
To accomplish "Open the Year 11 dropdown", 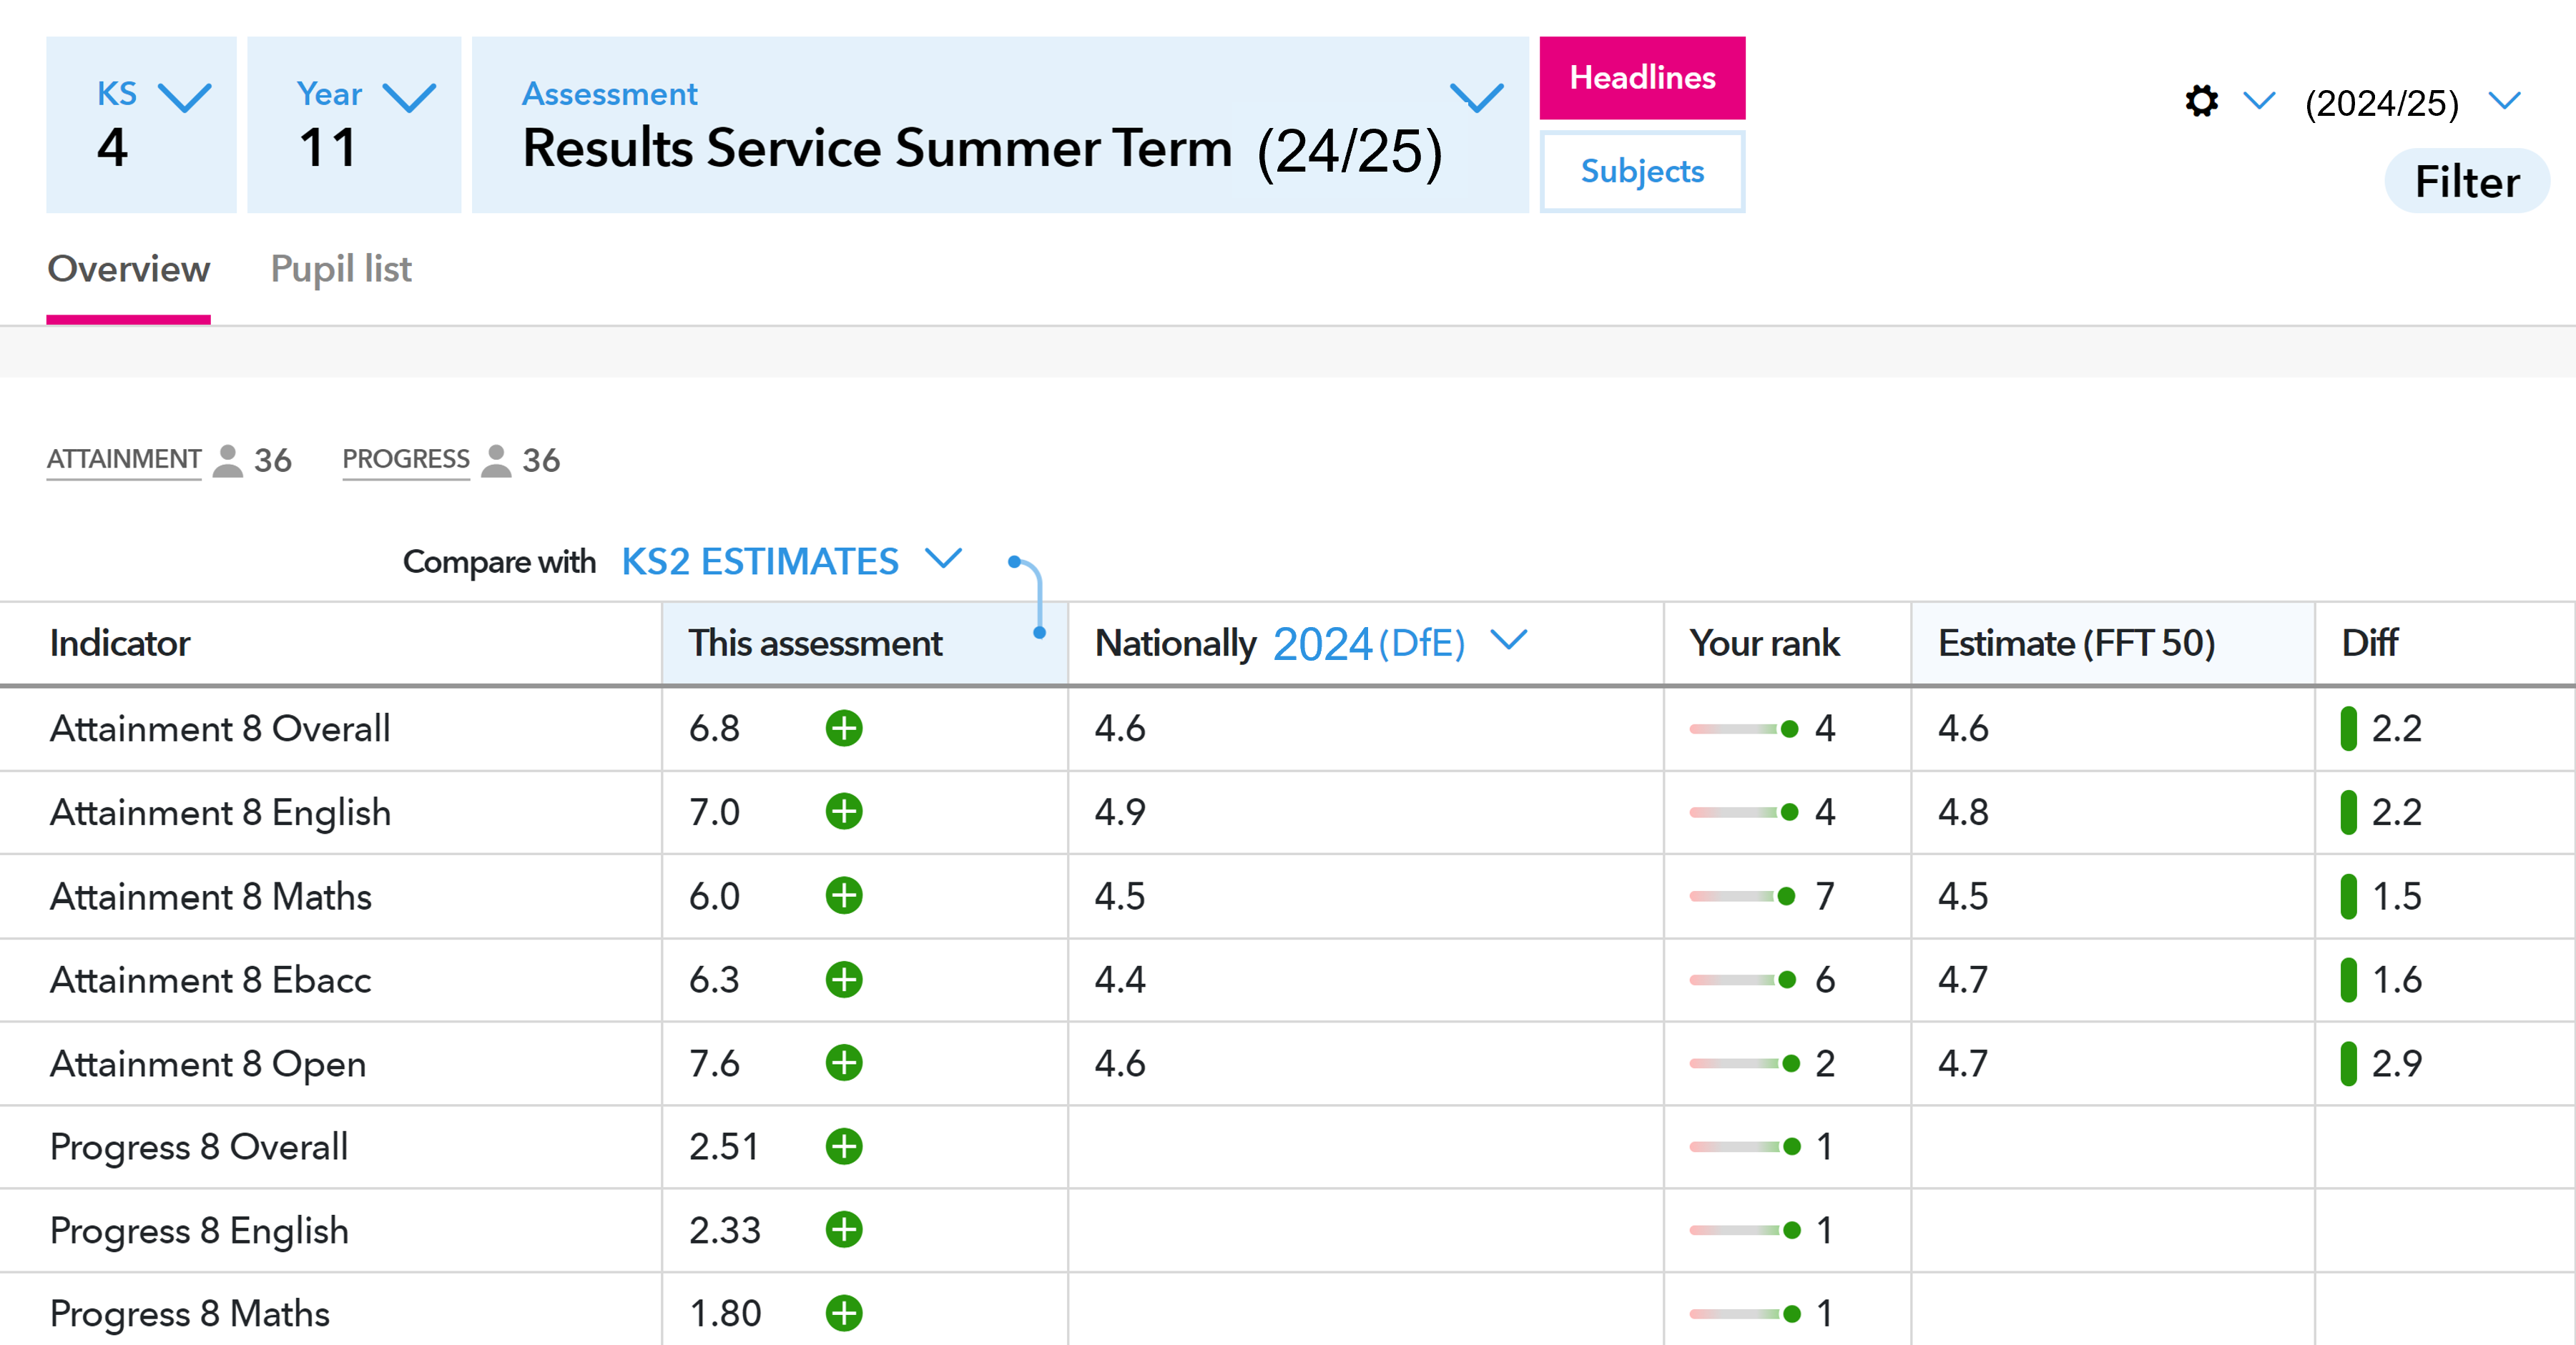I will (x=354, y=125).
